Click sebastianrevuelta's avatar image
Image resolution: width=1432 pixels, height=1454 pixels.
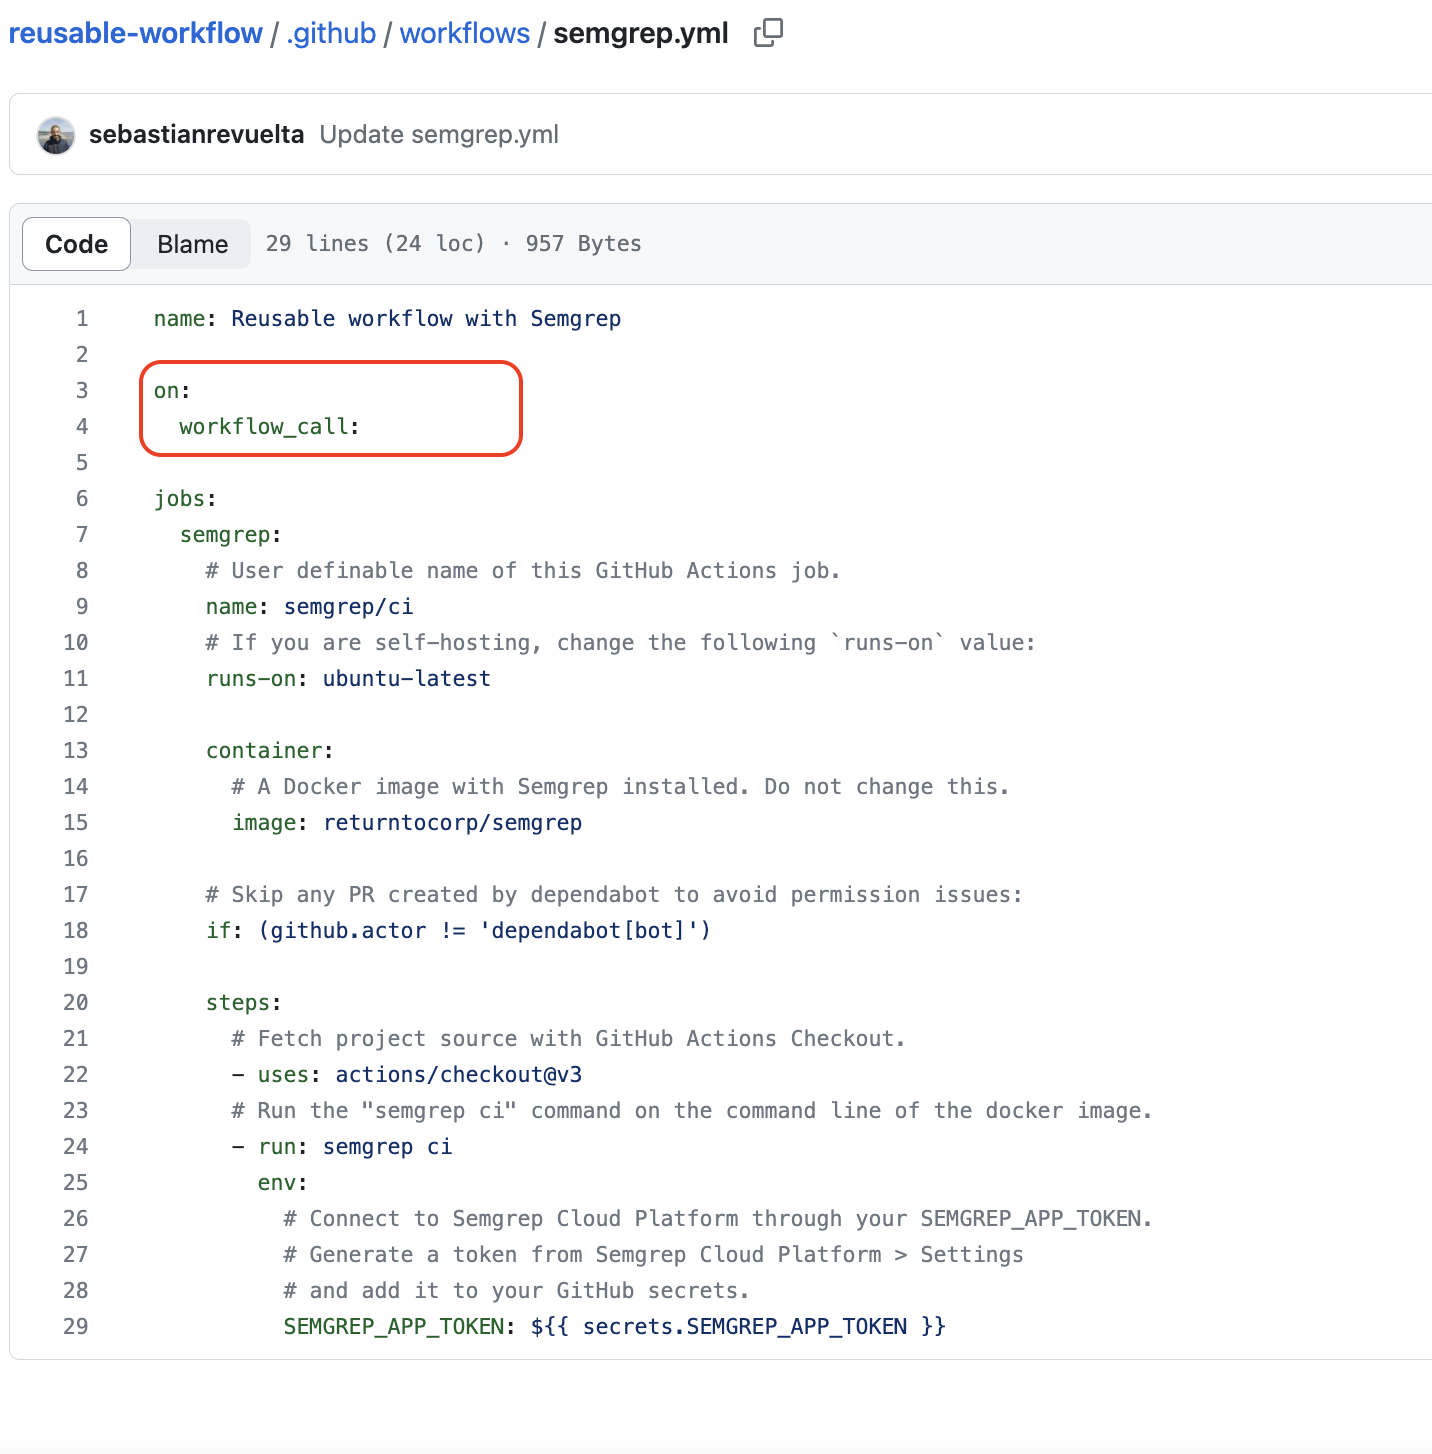[56, 135]
